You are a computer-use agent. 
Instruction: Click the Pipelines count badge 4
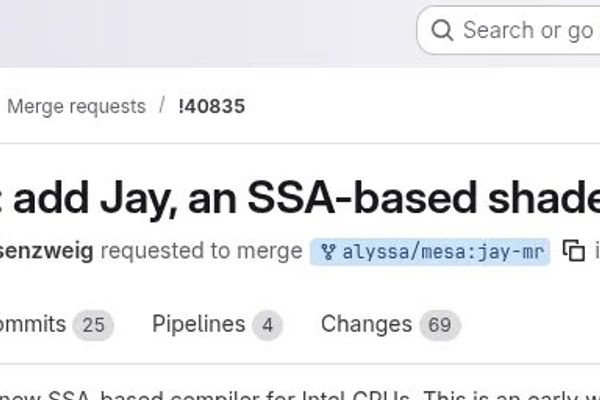coord(267,325)
